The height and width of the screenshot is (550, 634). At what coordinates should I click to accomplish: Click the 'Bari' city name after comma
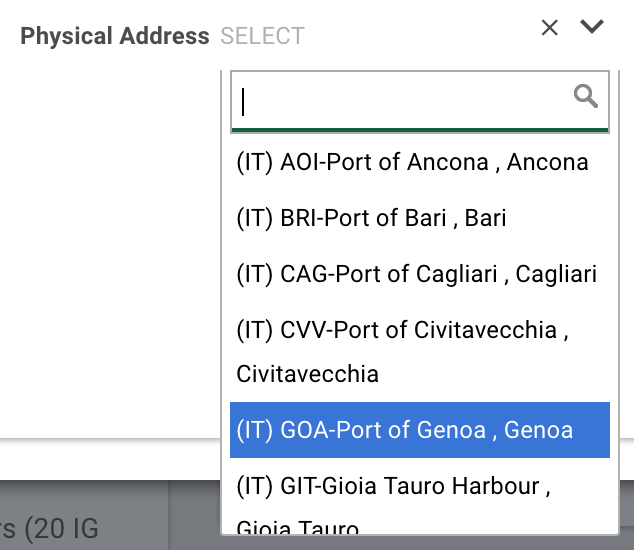(485, 218)
